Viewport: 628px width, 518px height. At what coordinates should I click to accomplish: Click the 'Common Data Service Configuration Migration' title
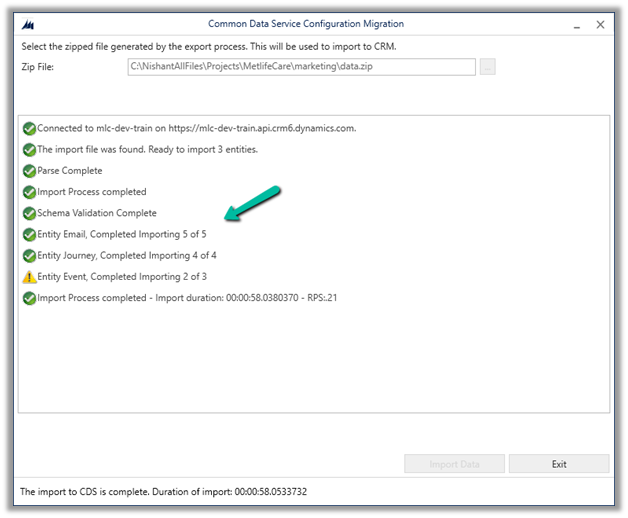[x=306, y=24]
